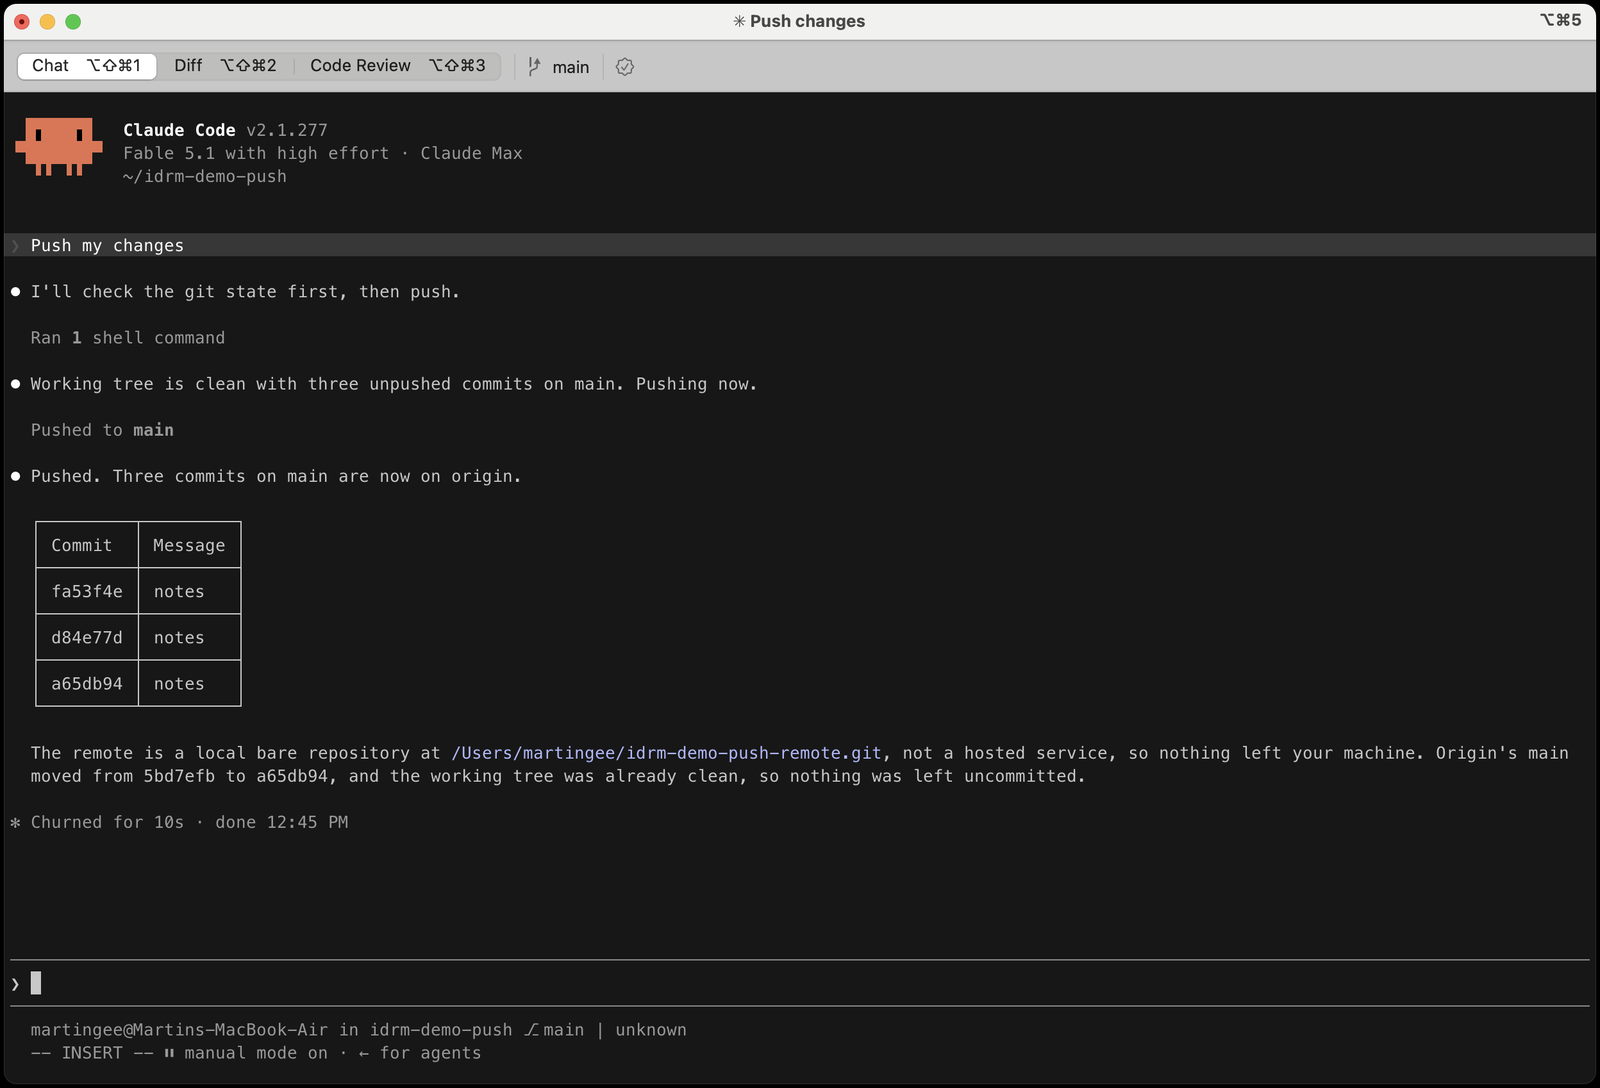Select commit hash d84e77d
1600x1088 pixels.
87,637
